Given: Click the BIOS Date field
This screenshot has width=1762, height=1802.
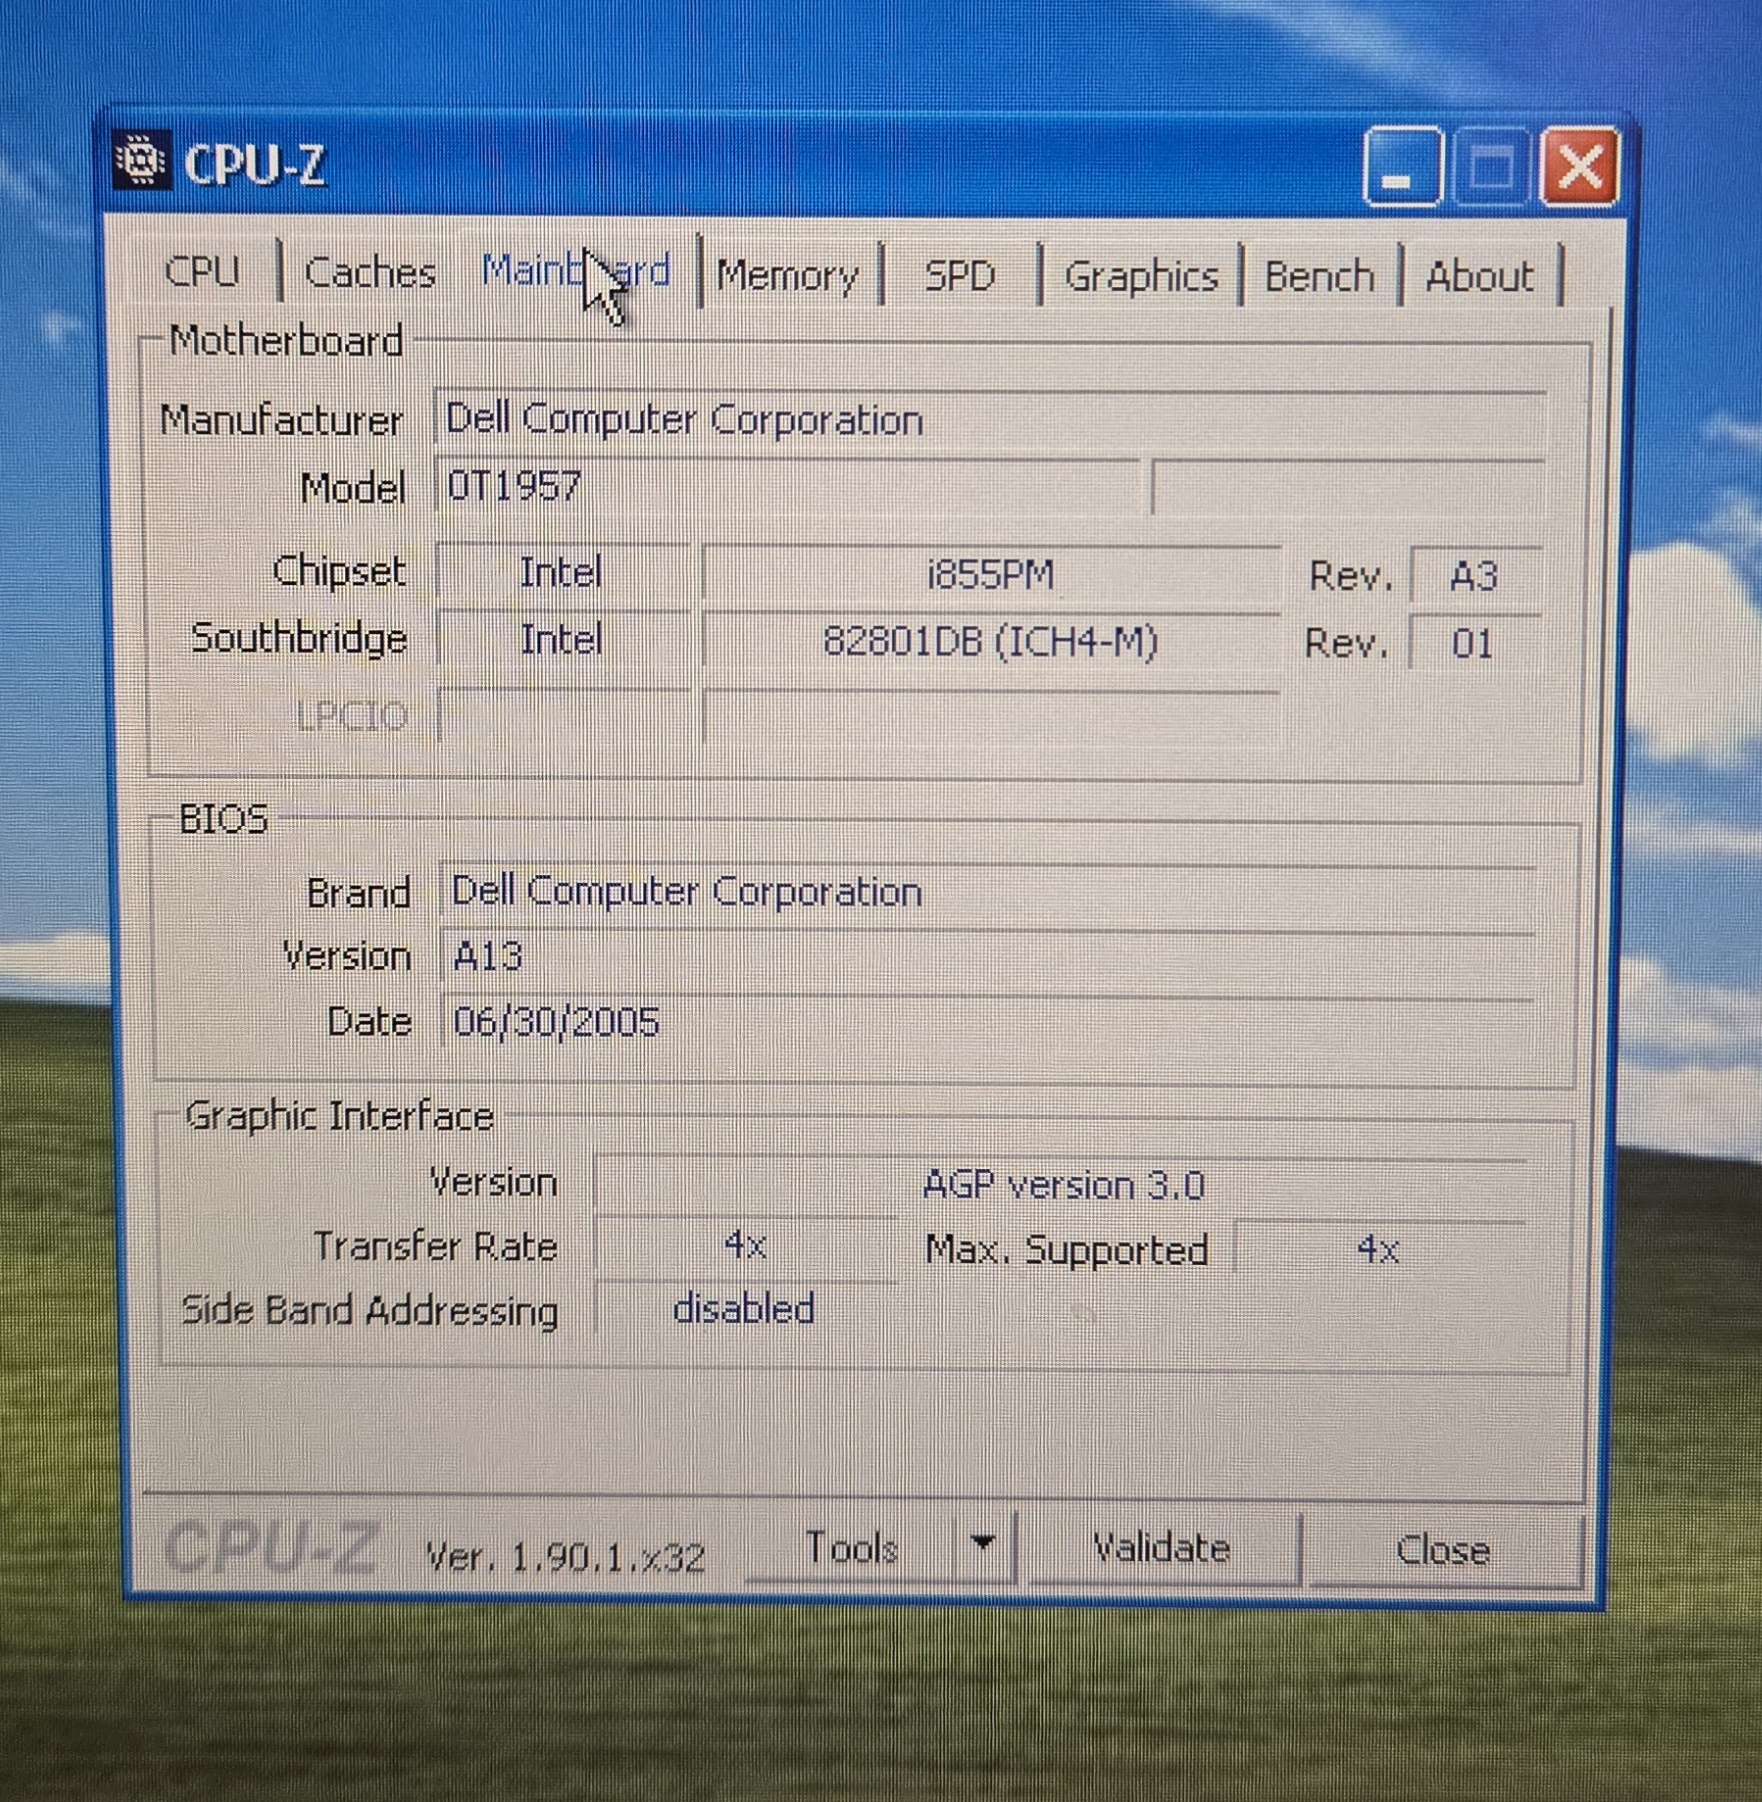Looking at the screenshot, I should [x=988, y=1022].
